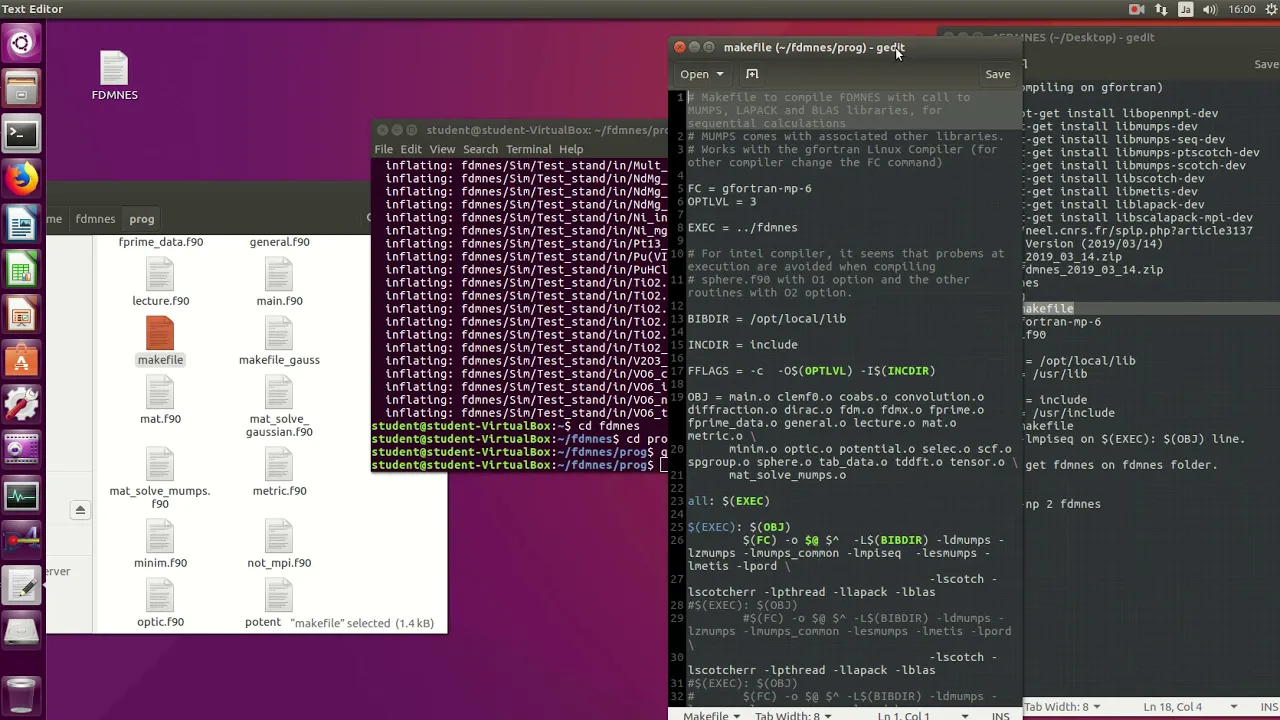The width and height of the screenshot is (1280, 720).
Task: Open the network indicator in top bar
Action: (x=1162, y=9)
